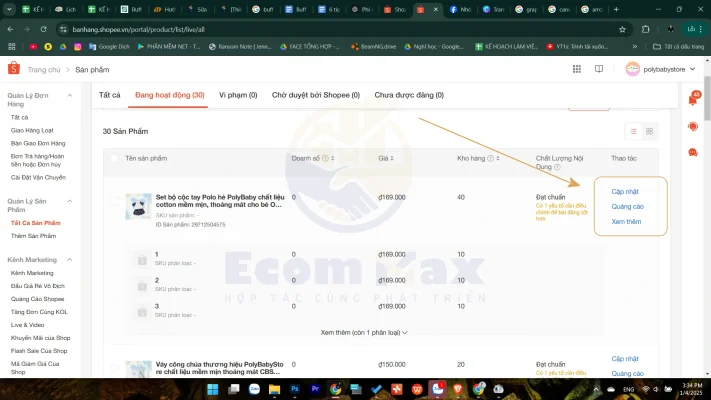Viewport: 711px width, 400px height.
Task: Click the page vertical scrollbar
Action: (x=707, y=98)
